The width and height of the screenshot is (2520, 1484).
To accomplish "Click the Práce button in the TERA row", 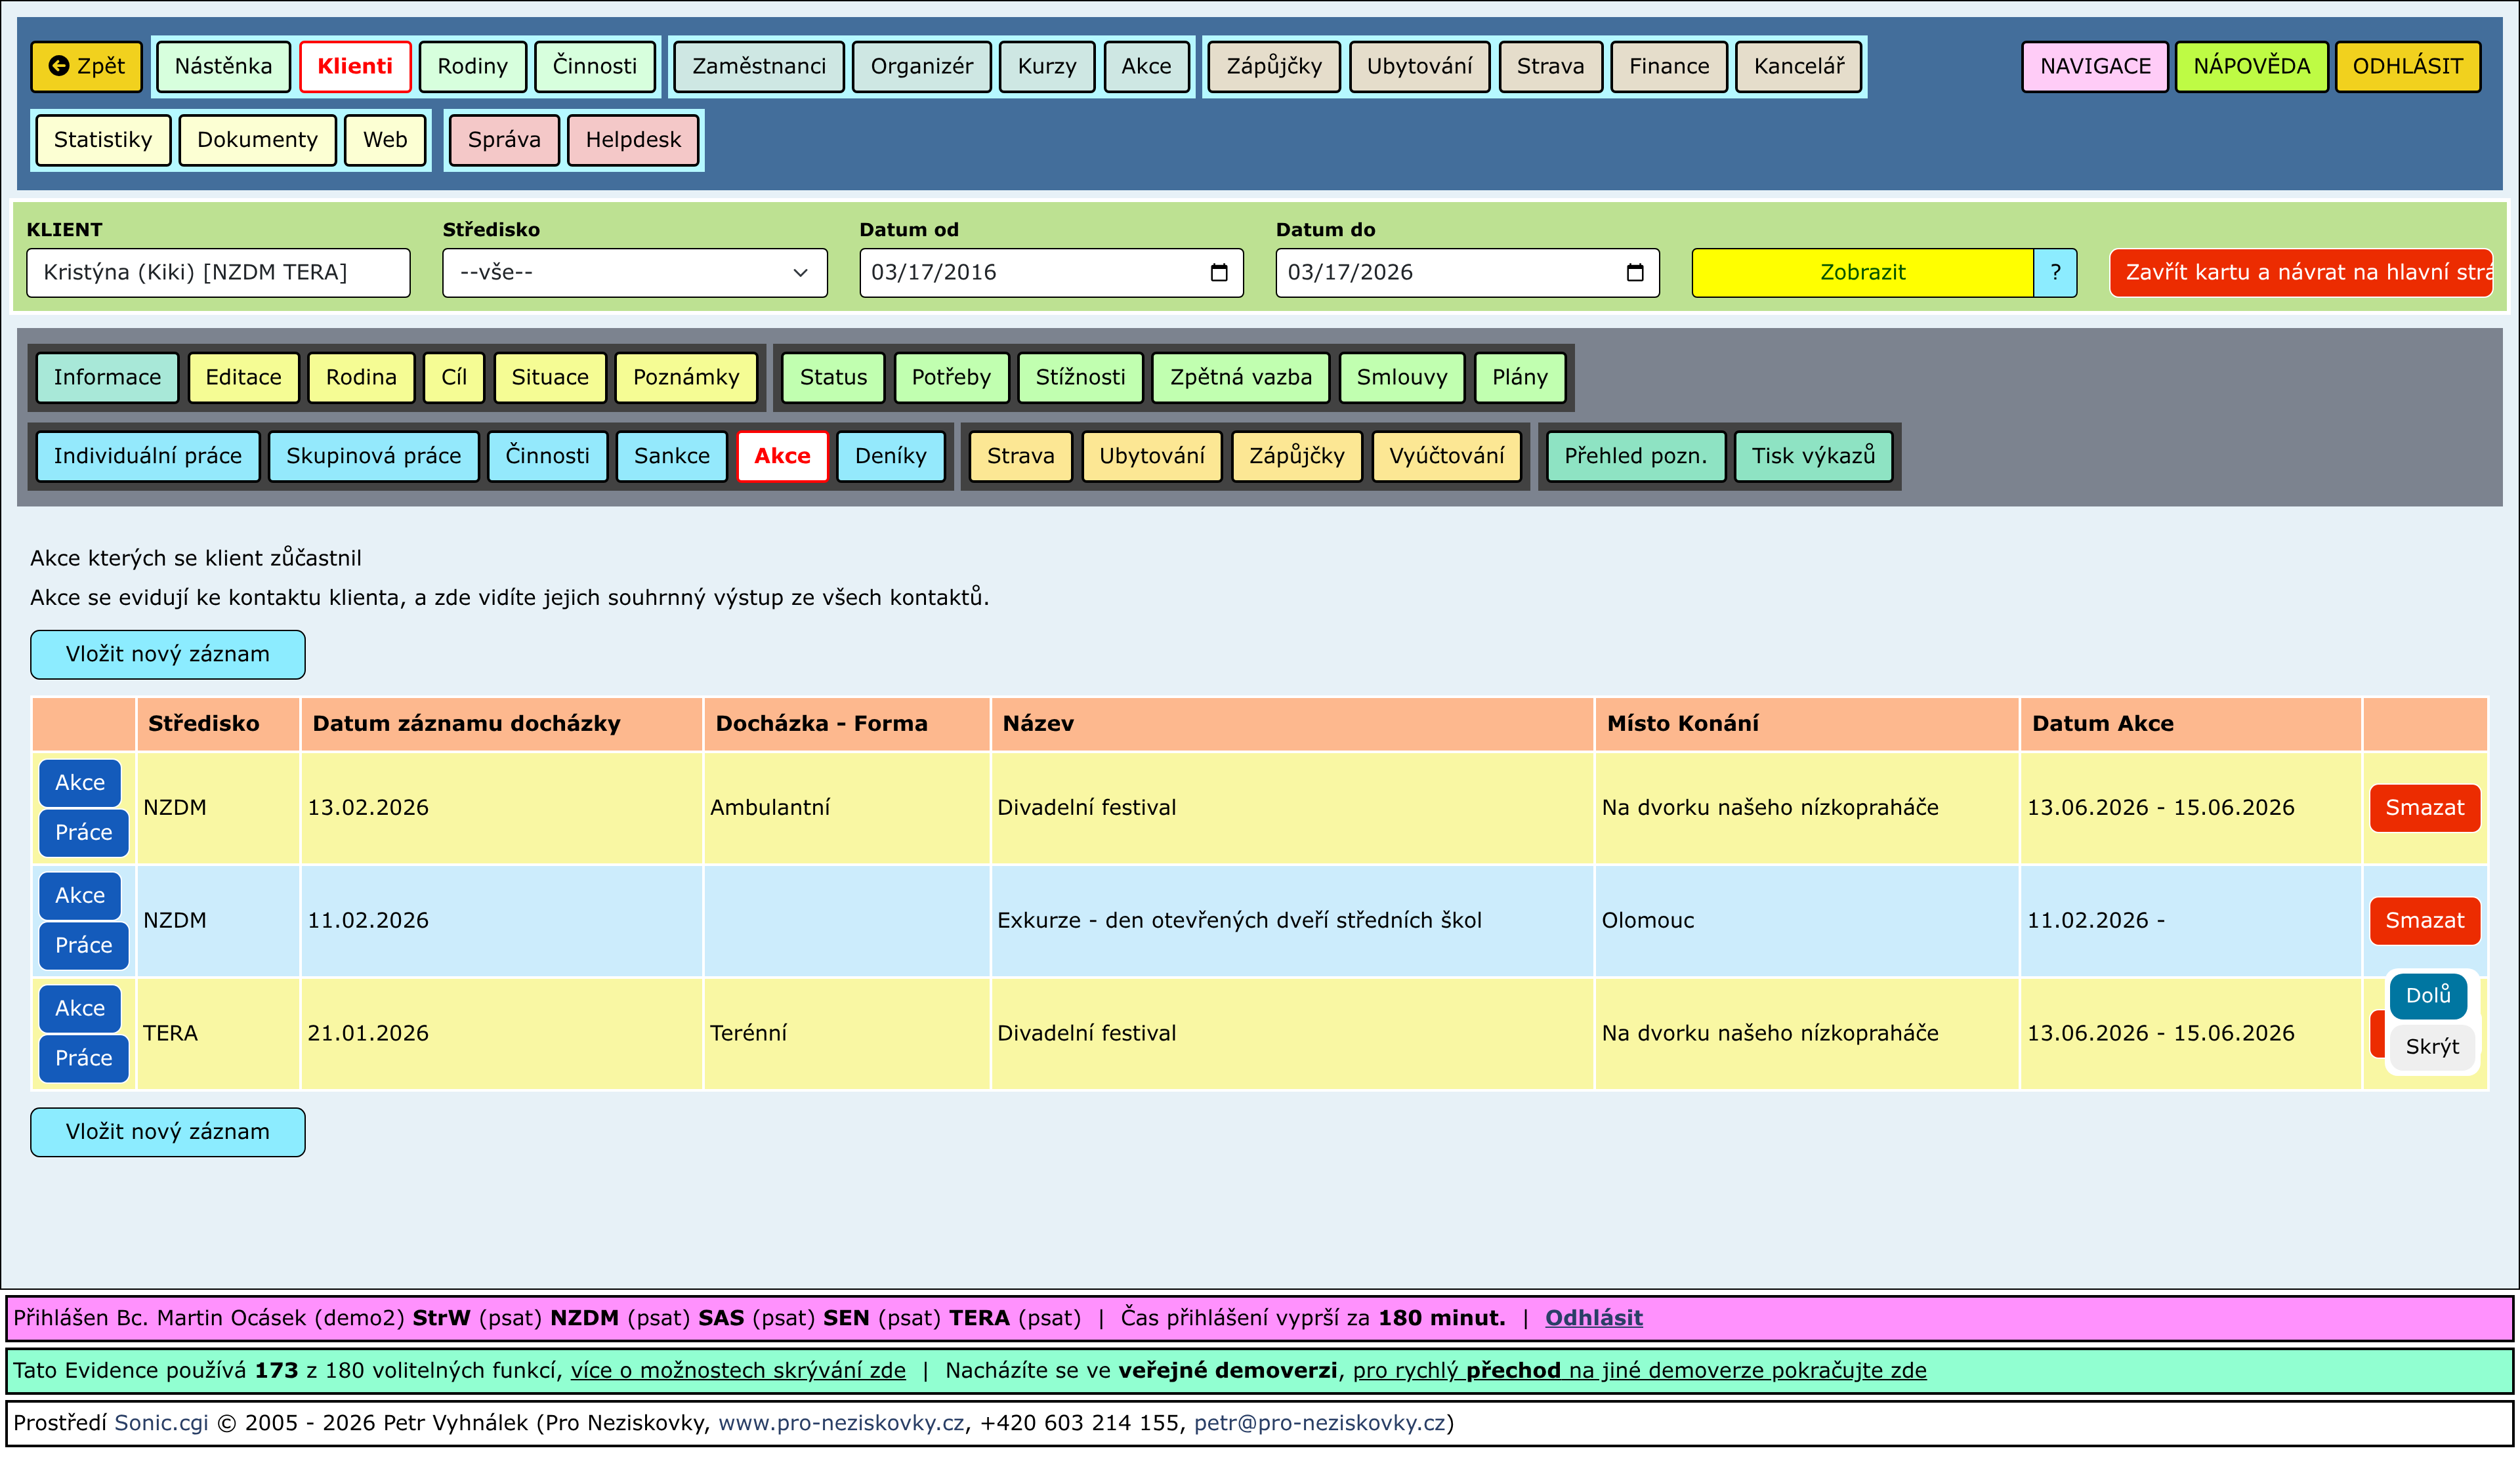I will pos(83,1058).
